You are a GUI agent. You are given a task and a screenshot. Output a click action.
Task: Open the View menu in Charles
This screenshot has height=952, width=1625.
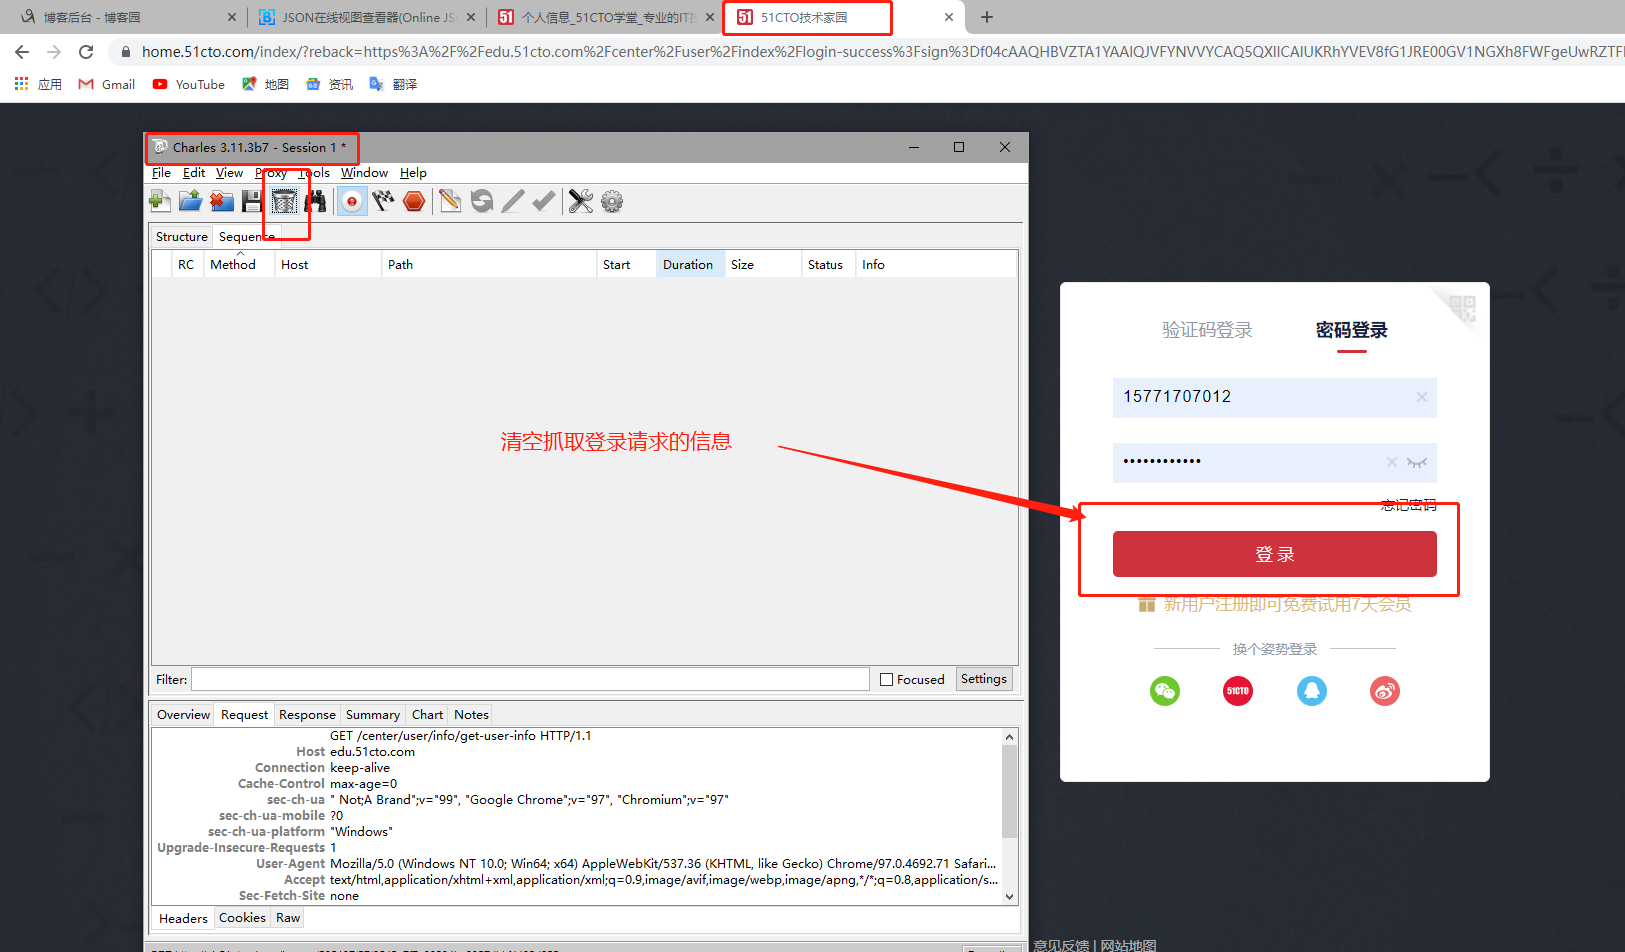coord(229,173)
